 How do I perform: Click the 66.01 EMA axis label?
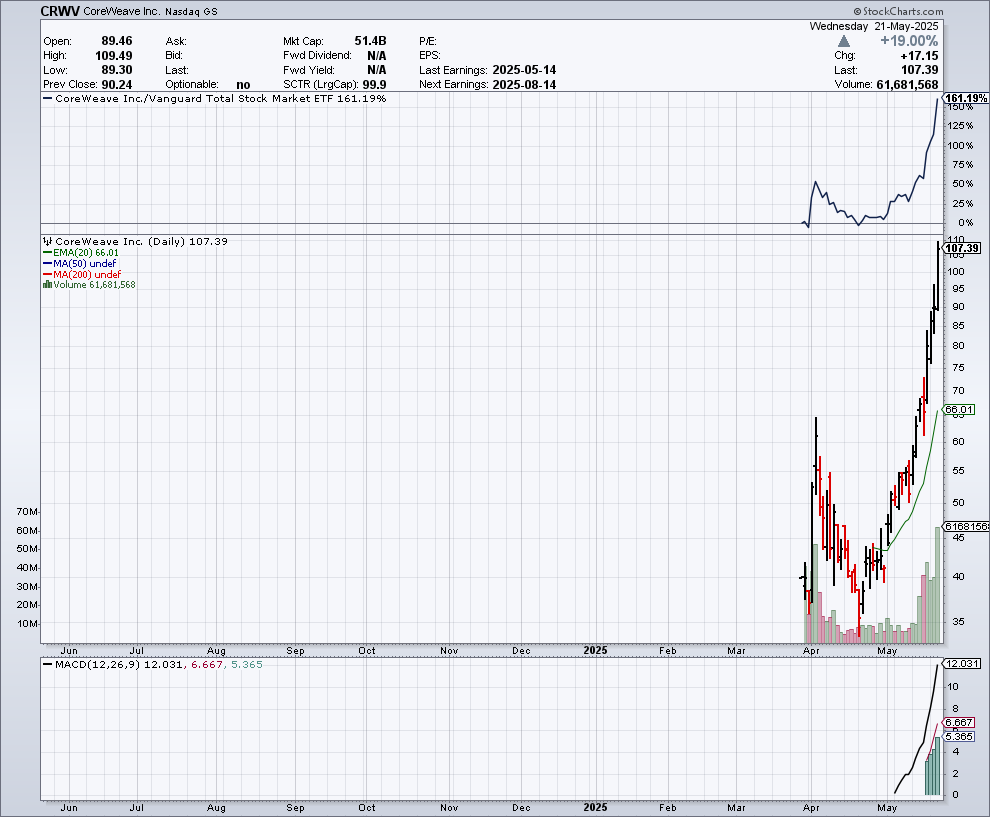click(959, 410)
